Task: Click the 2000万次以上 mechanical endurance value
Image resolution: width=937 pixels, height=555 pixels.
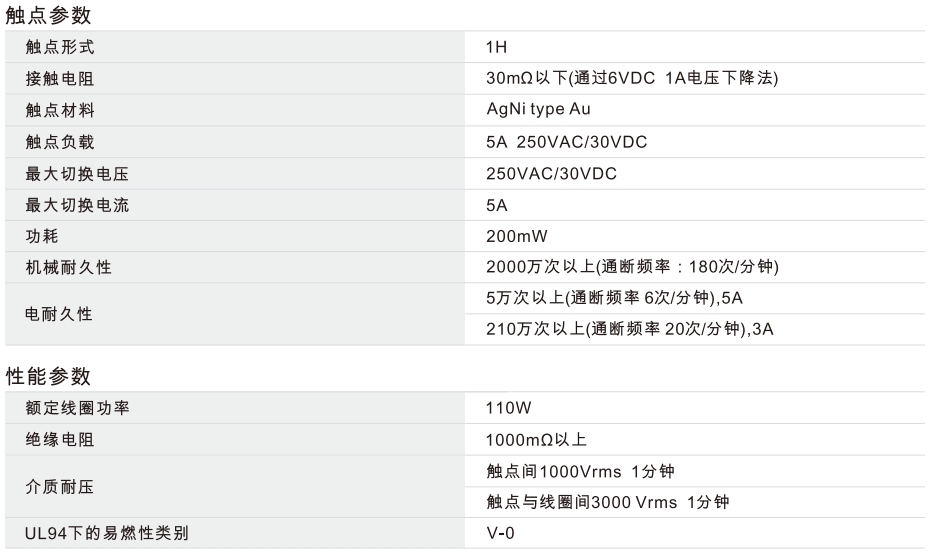Action: coord(631,268)
